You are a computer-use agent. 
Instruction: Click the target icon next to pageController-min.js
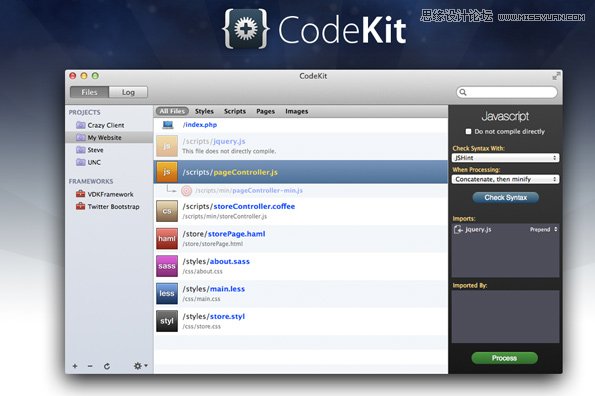pos(186,190)
